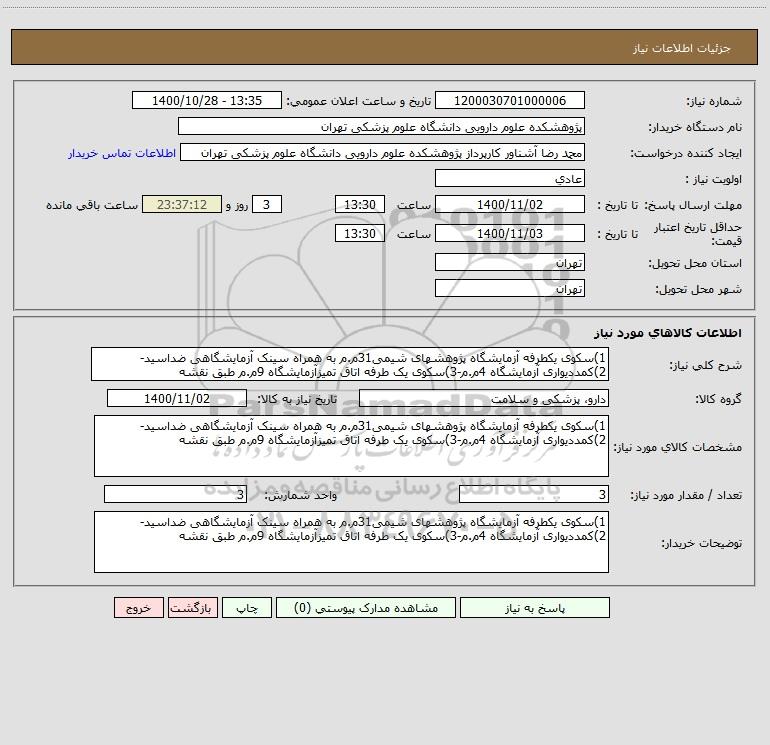Click the استان محل تحویل field تهران
The height and width of the screenshot is (745, 770).
point(510,262)
